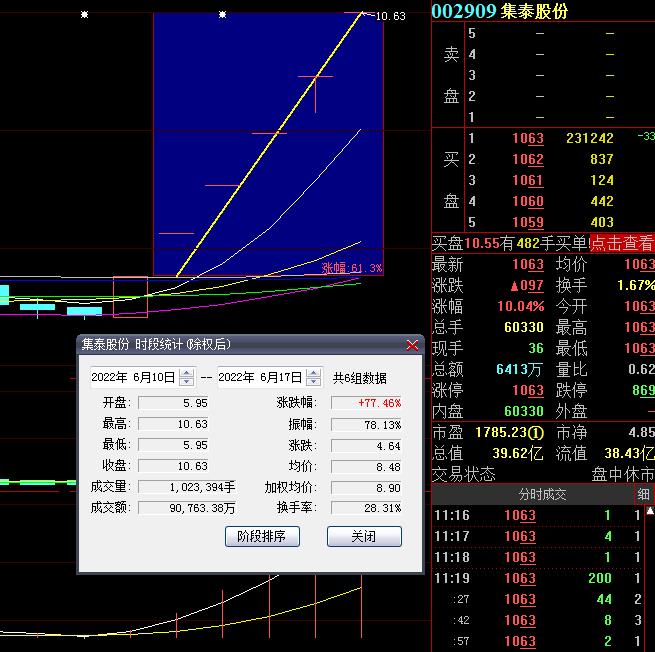Open the 分时成交 tab header

[x=542, y=495]
